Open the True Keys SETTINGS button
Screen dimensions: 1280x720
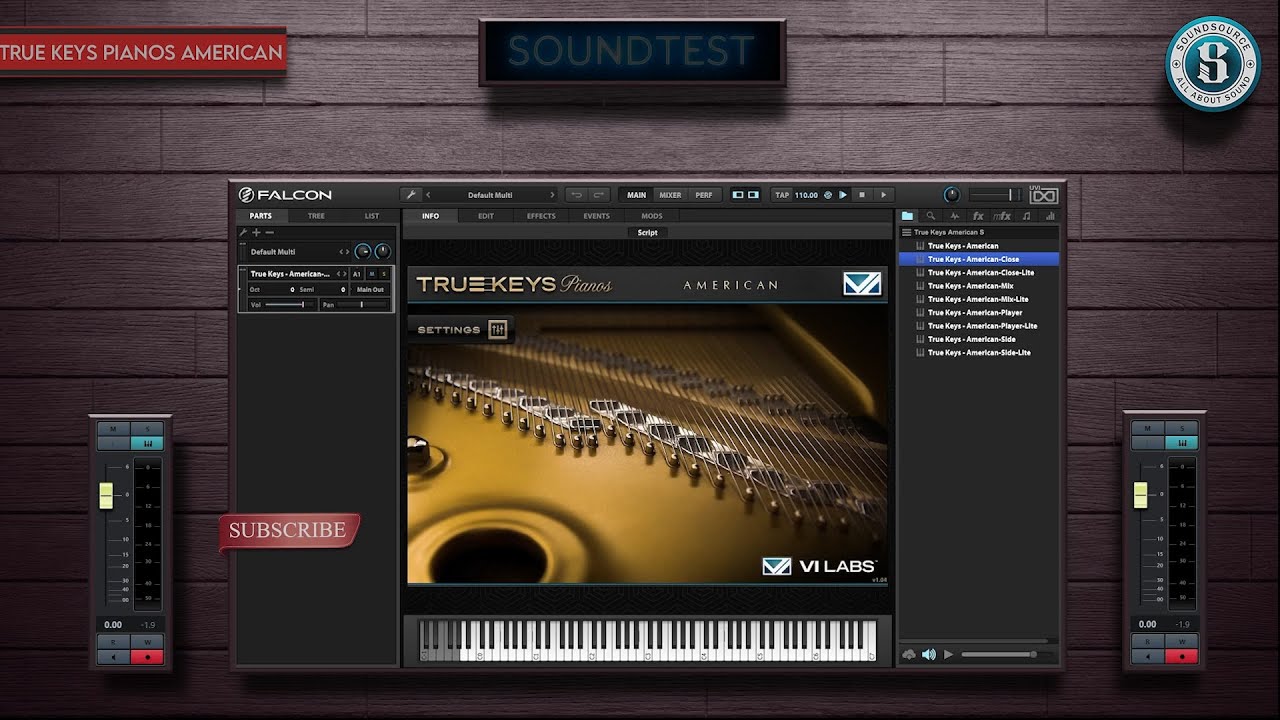coord(461,329)
